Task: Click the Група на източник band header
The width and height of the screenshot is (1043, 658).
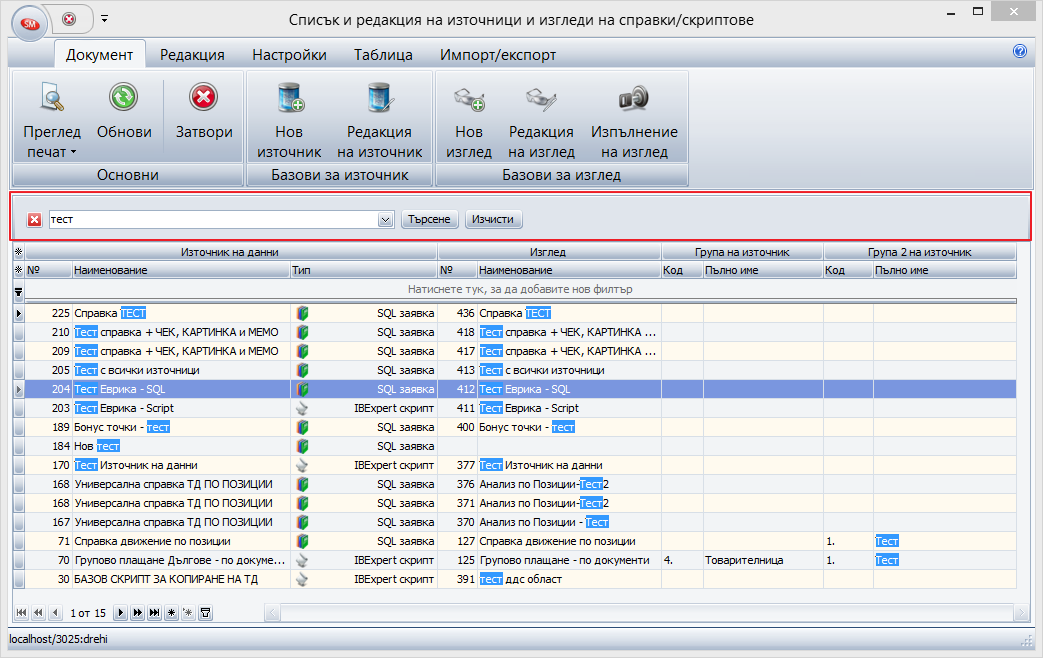Action: 742,252
